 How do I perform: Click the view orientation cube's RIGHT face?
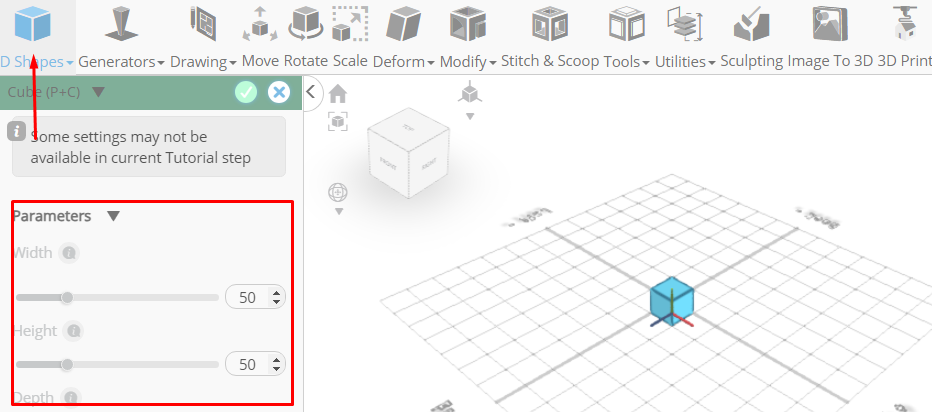(x=429, y=162)
